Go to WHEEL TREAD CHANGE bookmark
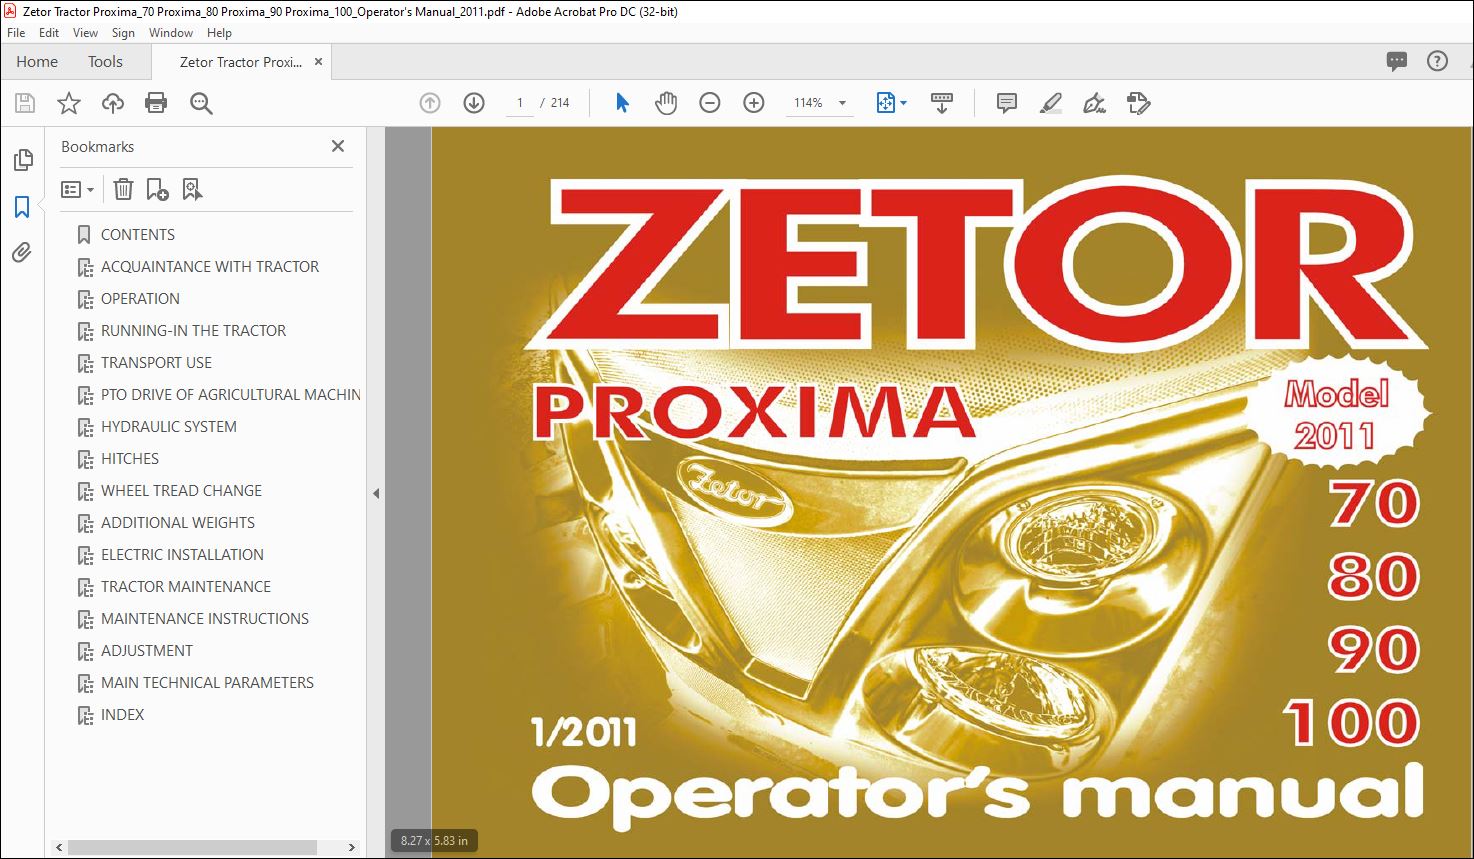1474x859 pixels. pyautogui.click(x=181, y=490)
